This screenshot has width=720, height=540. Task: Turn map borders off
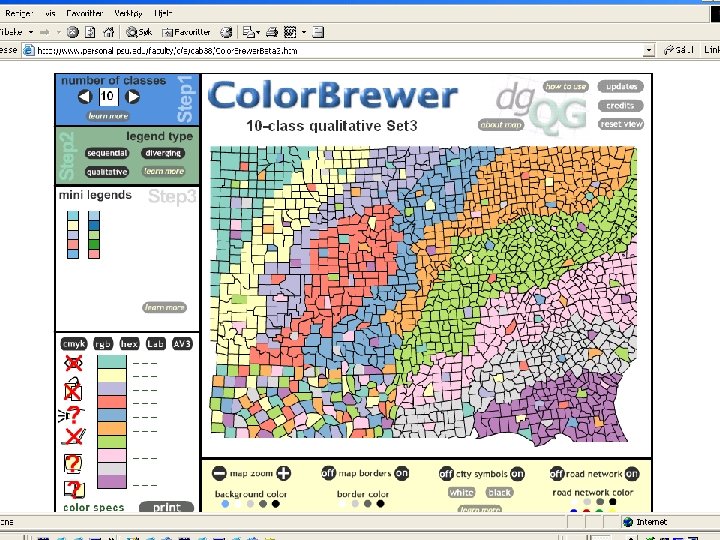coord(328,473)
